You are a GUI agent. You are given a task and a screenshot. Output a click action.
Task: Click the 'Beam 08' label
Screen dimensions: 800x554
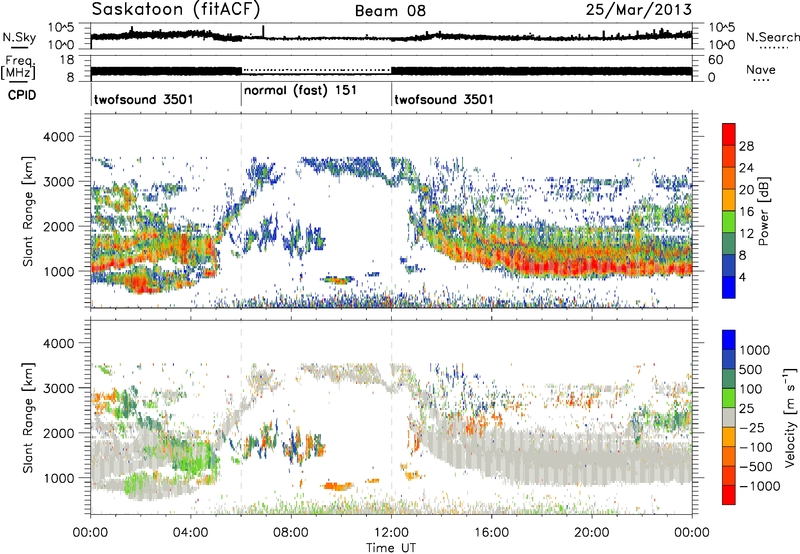pos(390,11)
